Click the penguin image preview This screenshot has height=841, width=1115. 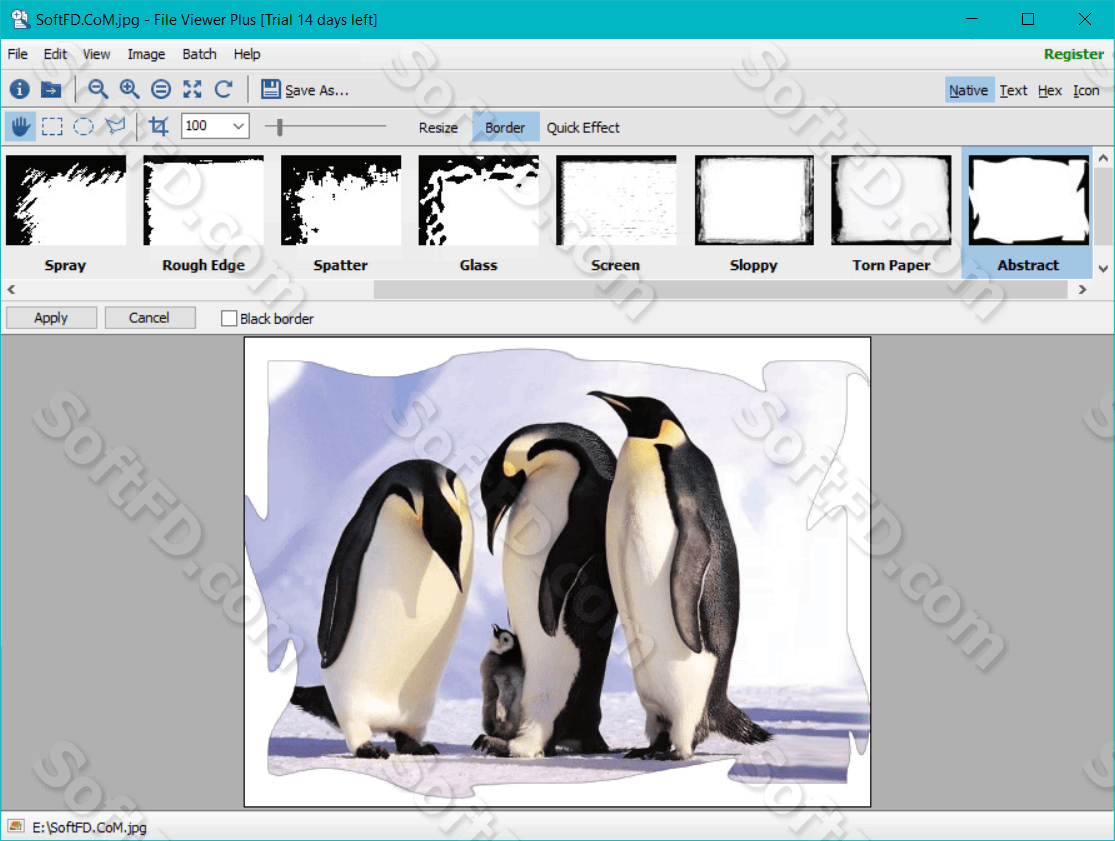coord(558,572)
